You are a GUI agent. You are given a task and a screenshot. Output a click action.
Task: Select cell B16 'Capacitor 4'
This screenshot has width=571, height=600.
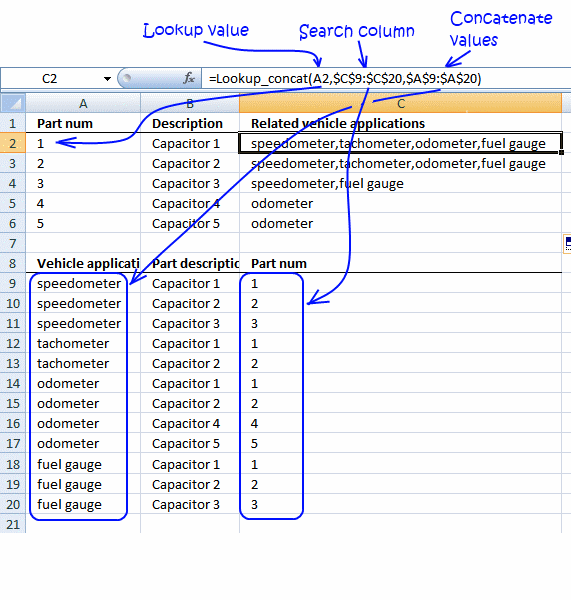pos(190,423)
